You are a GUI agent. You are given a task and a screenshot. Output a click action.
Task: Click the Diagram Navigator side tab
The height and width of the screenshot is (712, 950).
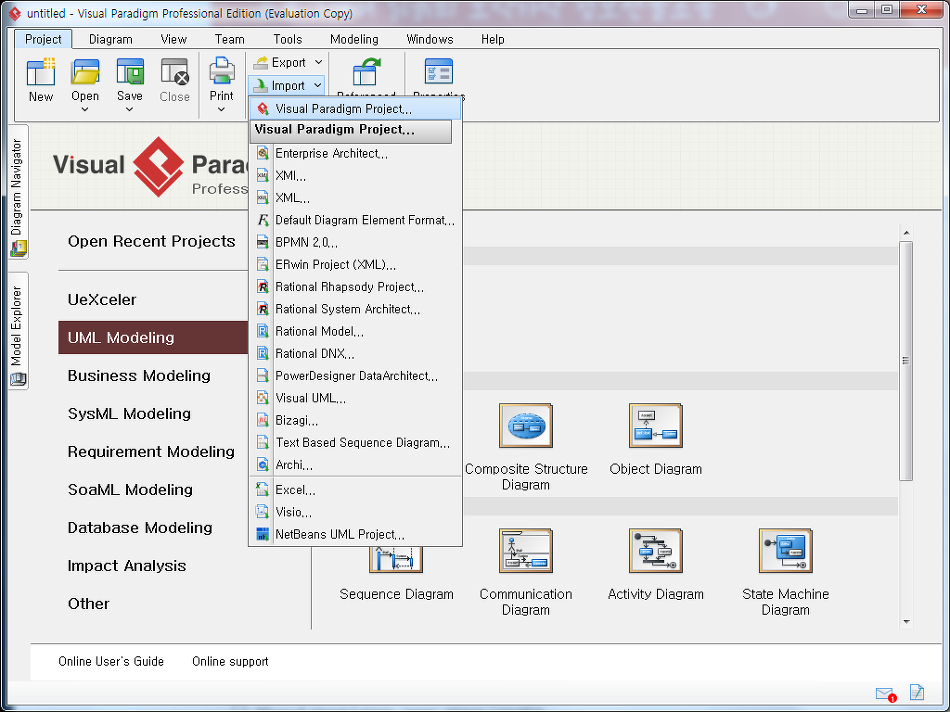[18, 192]
